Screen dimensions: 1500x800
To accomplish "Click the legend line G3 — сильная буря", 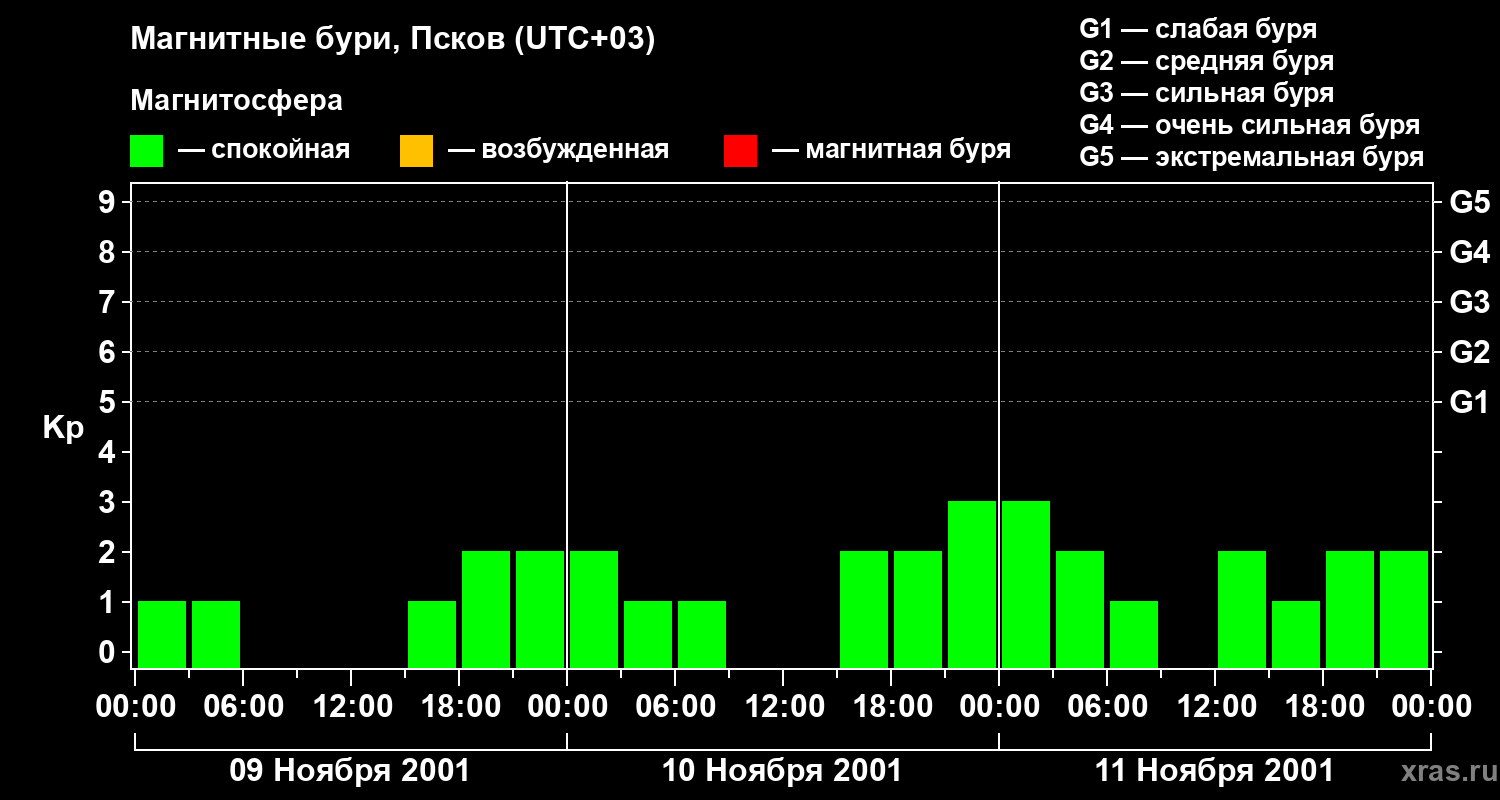I will click(1207, 93).
